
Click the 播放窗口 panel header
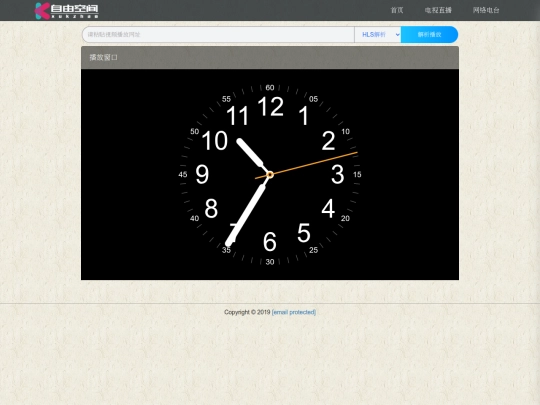[270, 58]
